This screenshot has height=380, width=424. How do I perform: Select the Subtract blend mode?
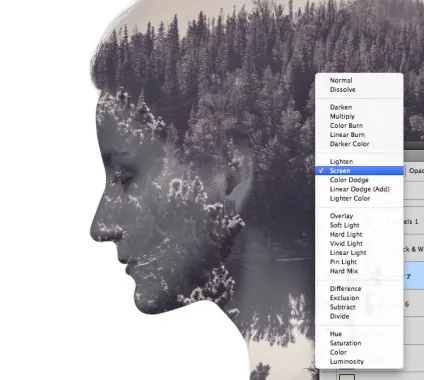click(x=359, y=307)
